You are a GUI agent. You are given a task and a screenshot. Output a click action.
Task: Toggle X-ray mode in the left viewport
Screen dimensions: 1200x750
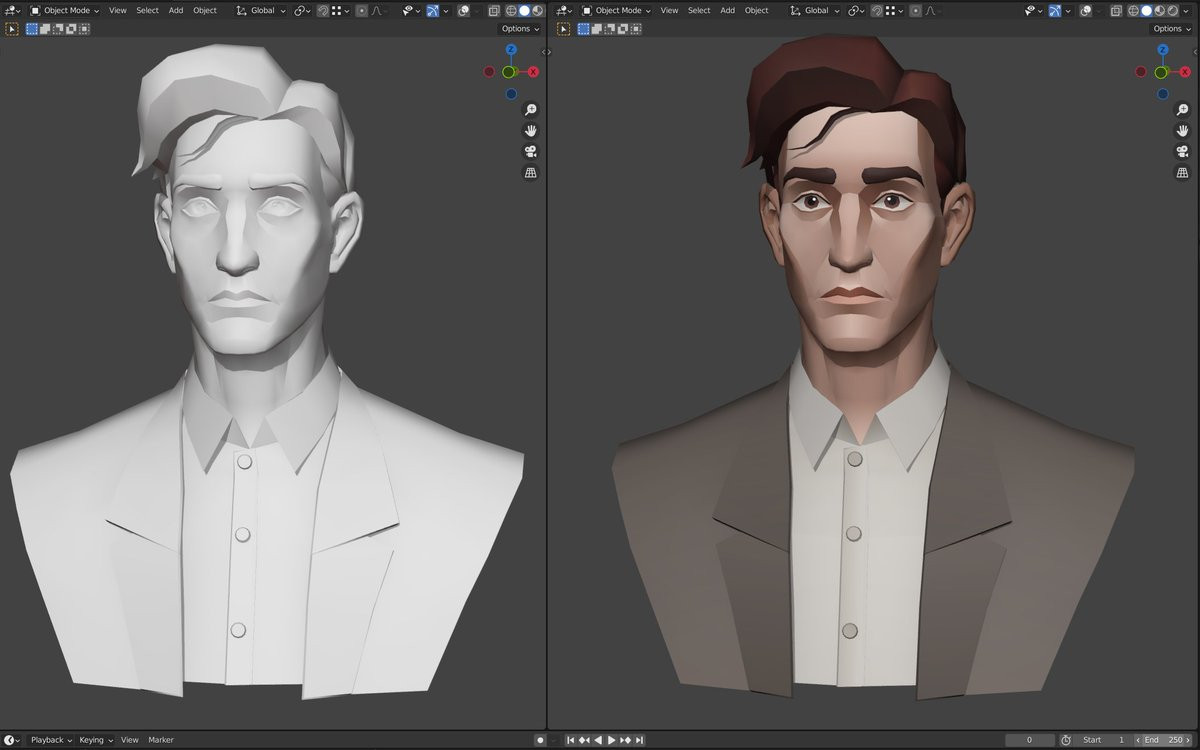click(495, 10)
